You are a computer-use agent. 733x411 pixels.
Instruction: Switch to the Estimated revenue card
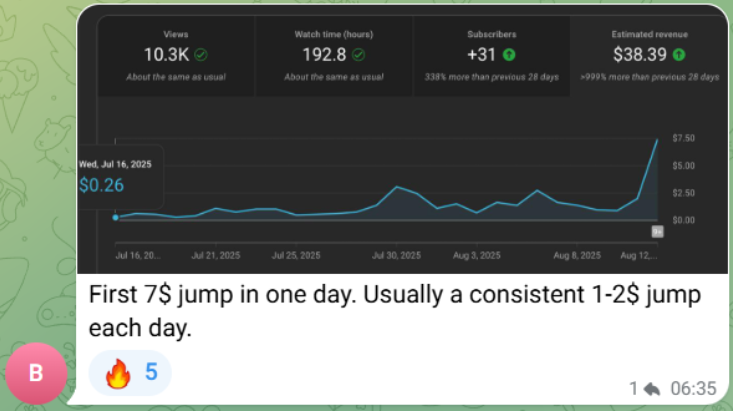[x=649, y=55]
